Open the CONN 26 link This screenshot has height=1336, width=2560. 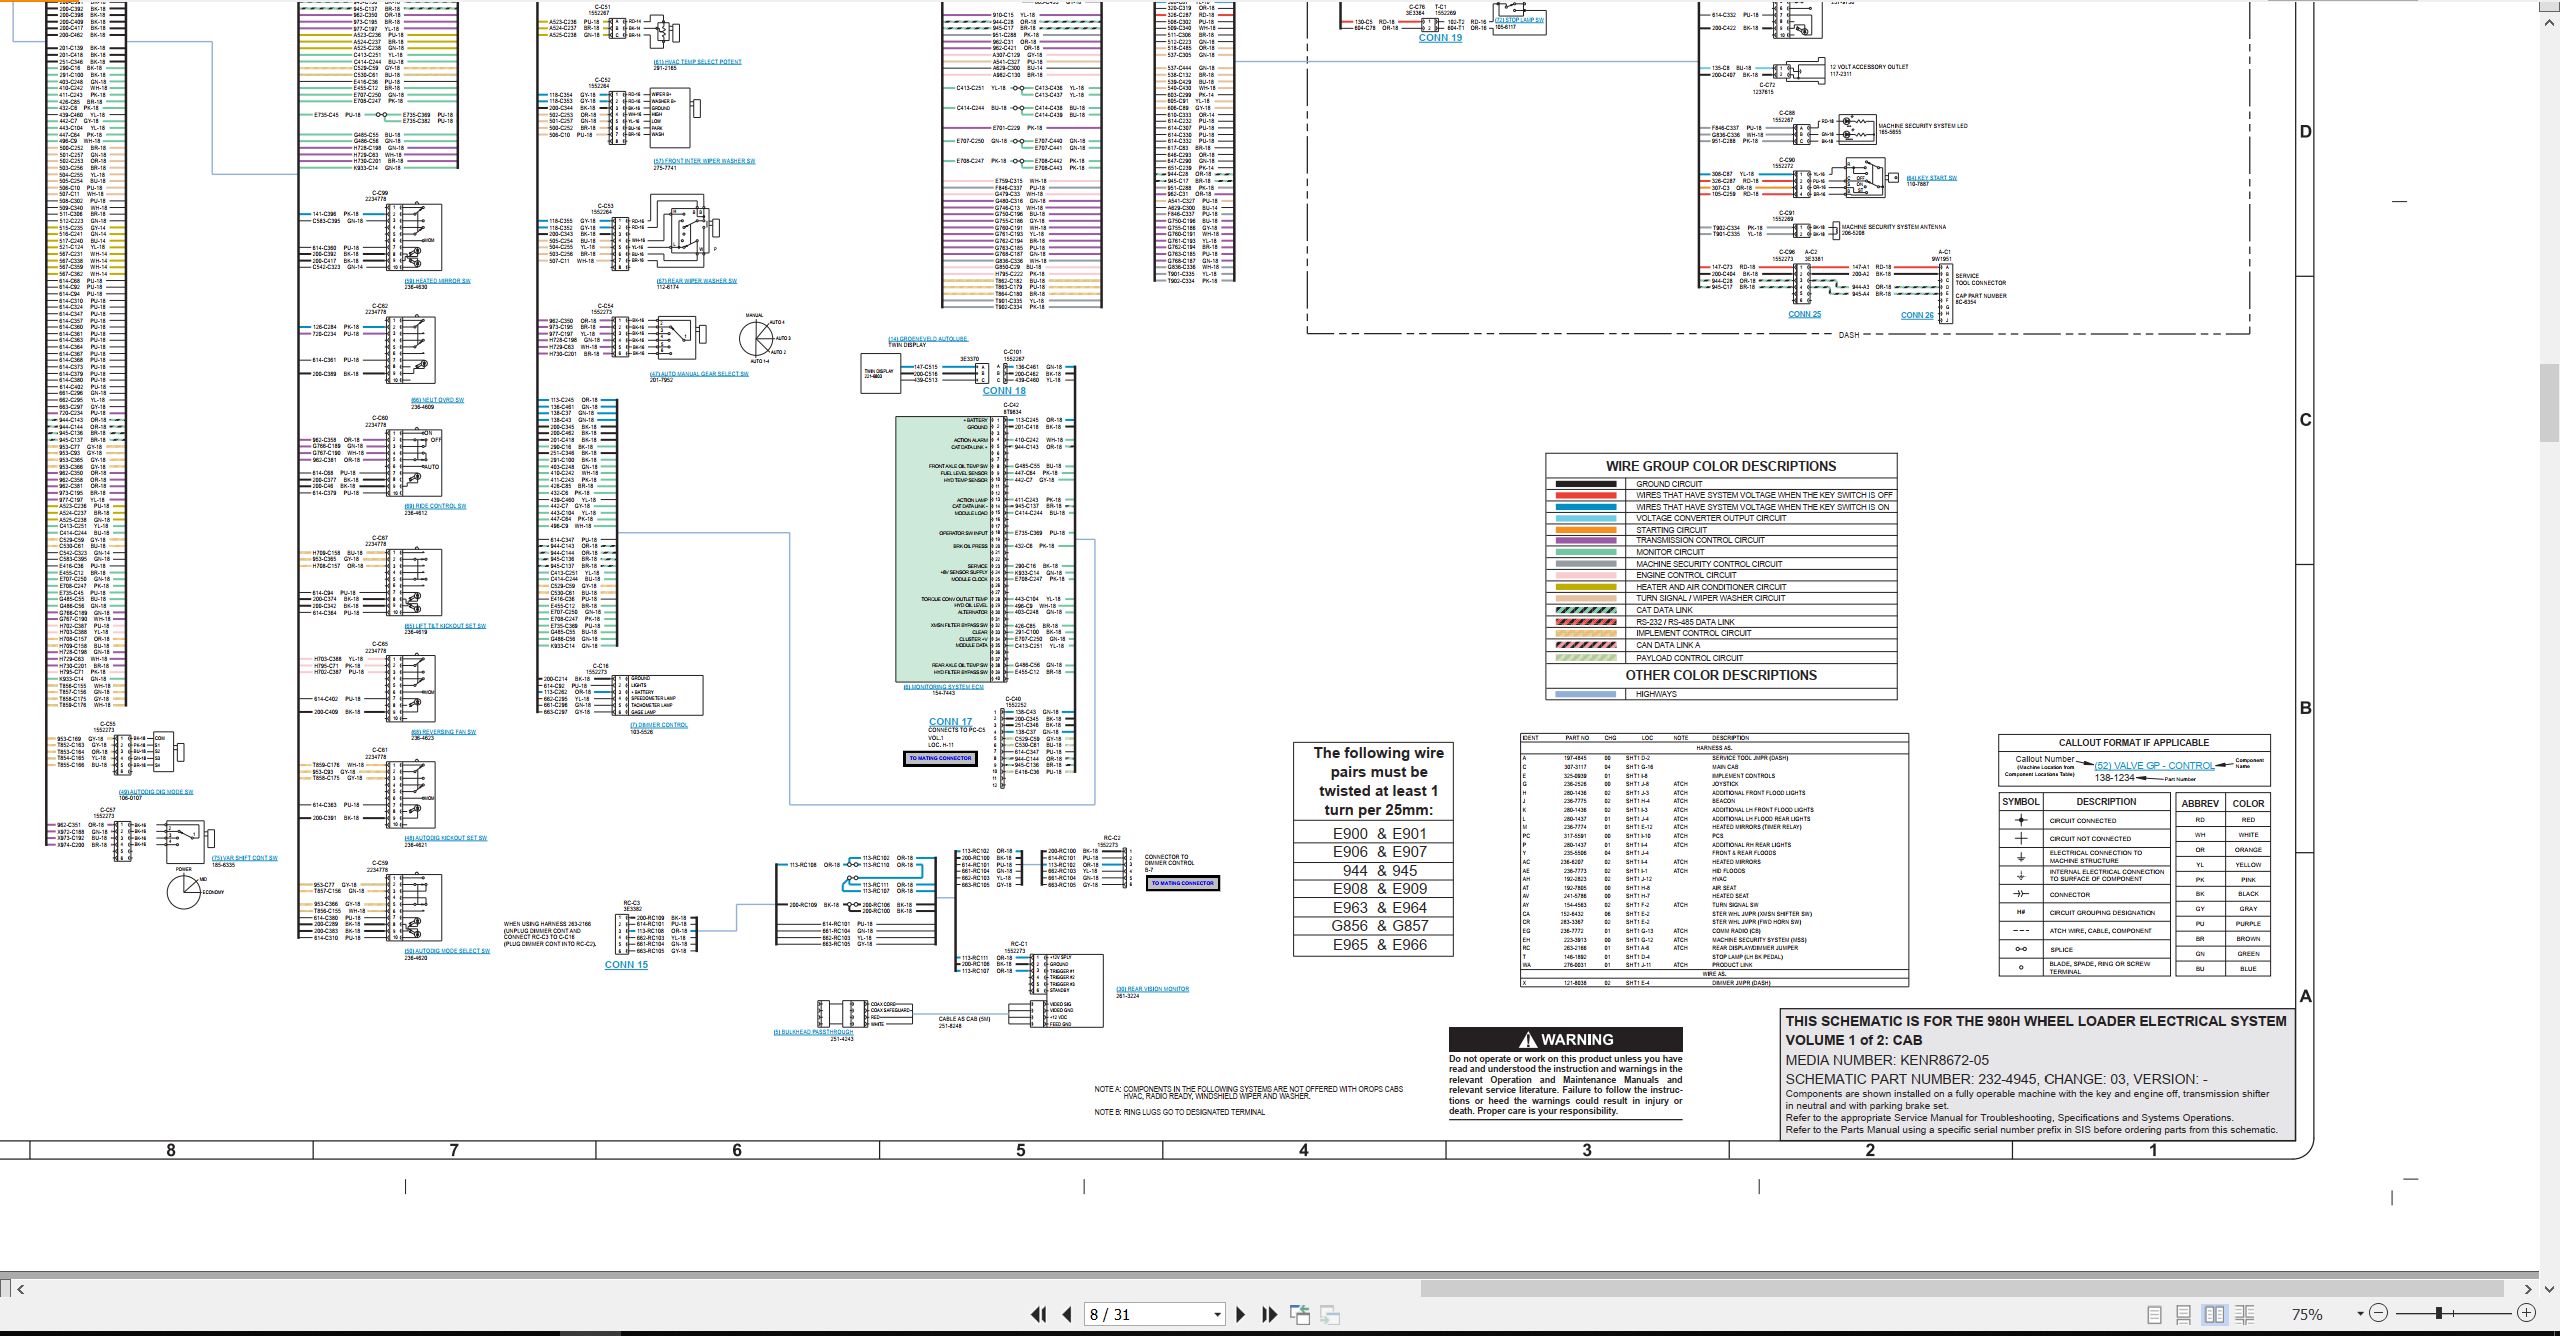coord(1917,315)
